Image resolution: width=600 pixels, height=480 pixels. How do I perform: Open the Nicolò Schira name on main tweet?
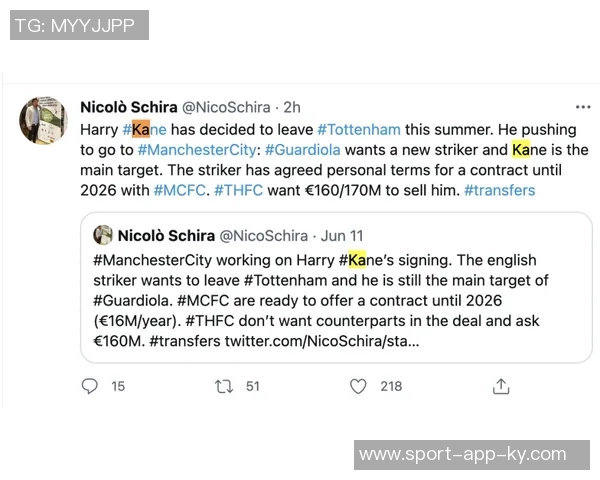tap(127, 107)
